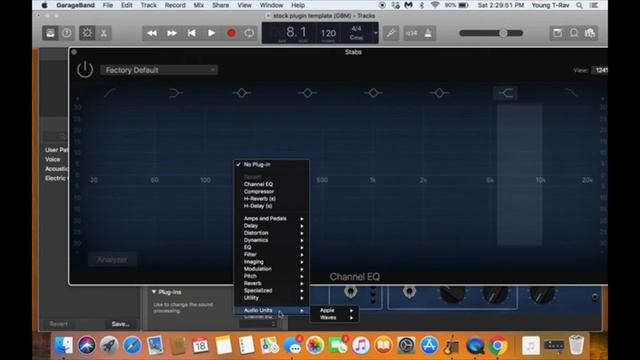Toggle the high shelf EQ band
This screenshot has height=360, width=640.
pyautogui.click(x=506, y=93)
